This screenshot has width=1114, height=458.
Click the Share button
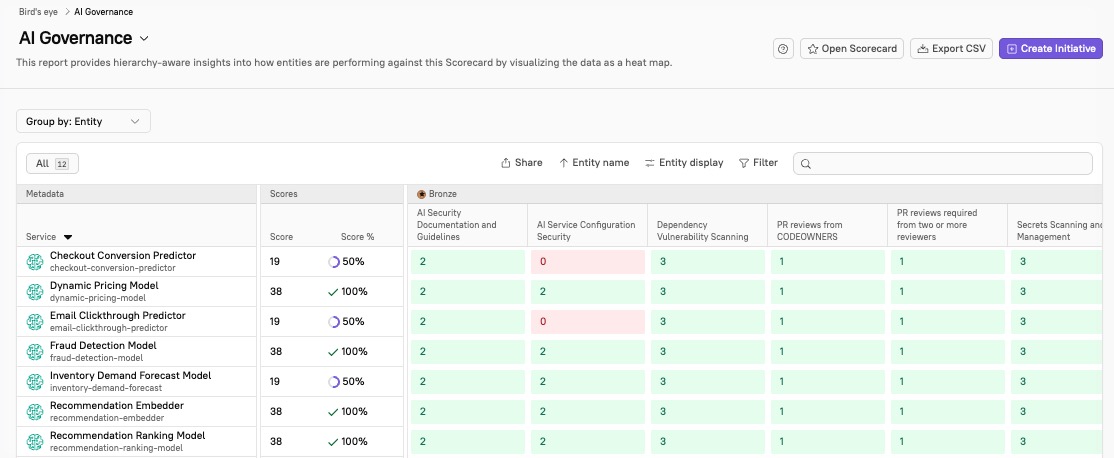521,163
